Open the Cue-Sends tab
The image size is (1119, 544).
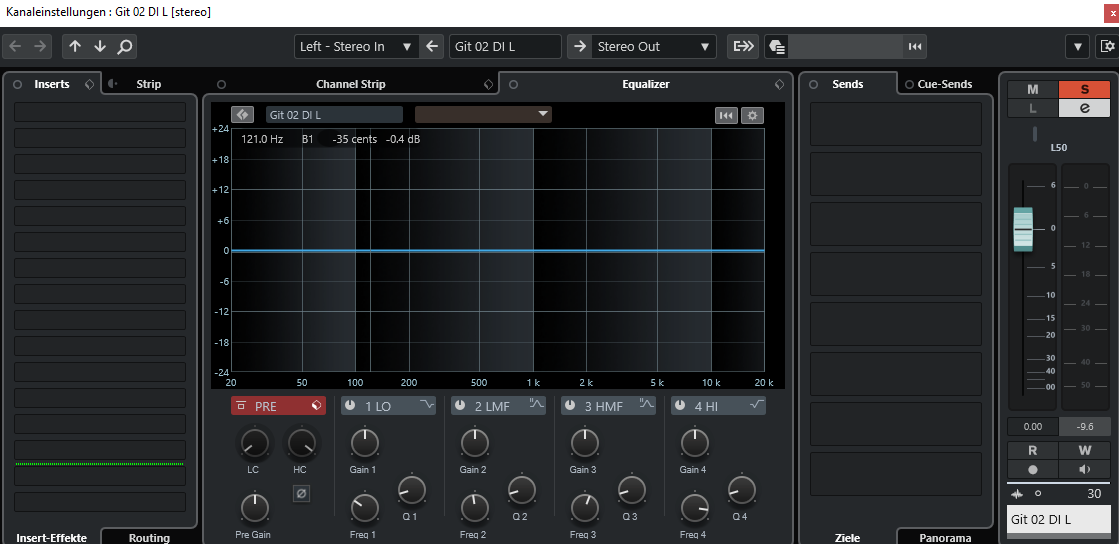click(944, 84)
